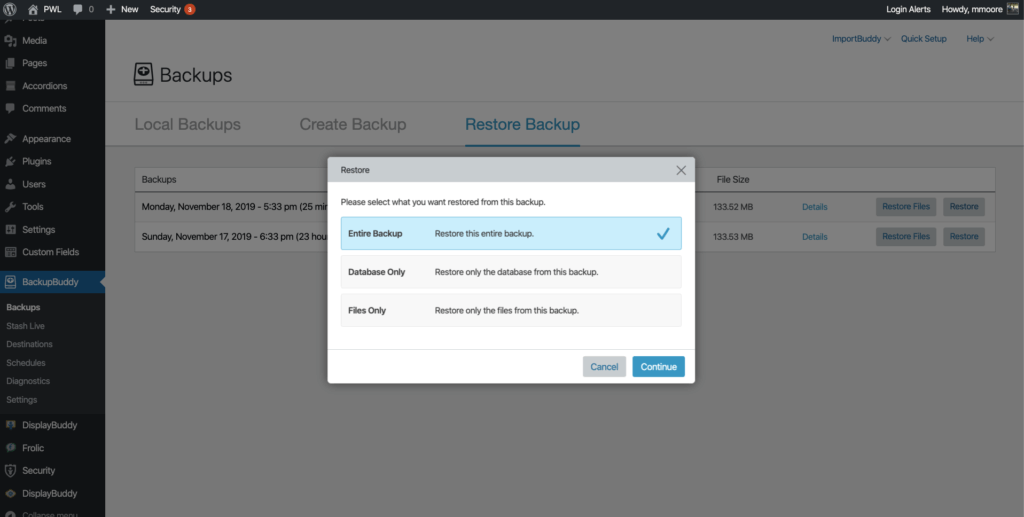Open the comments bubble icon in admin bar

pos(78,10)
